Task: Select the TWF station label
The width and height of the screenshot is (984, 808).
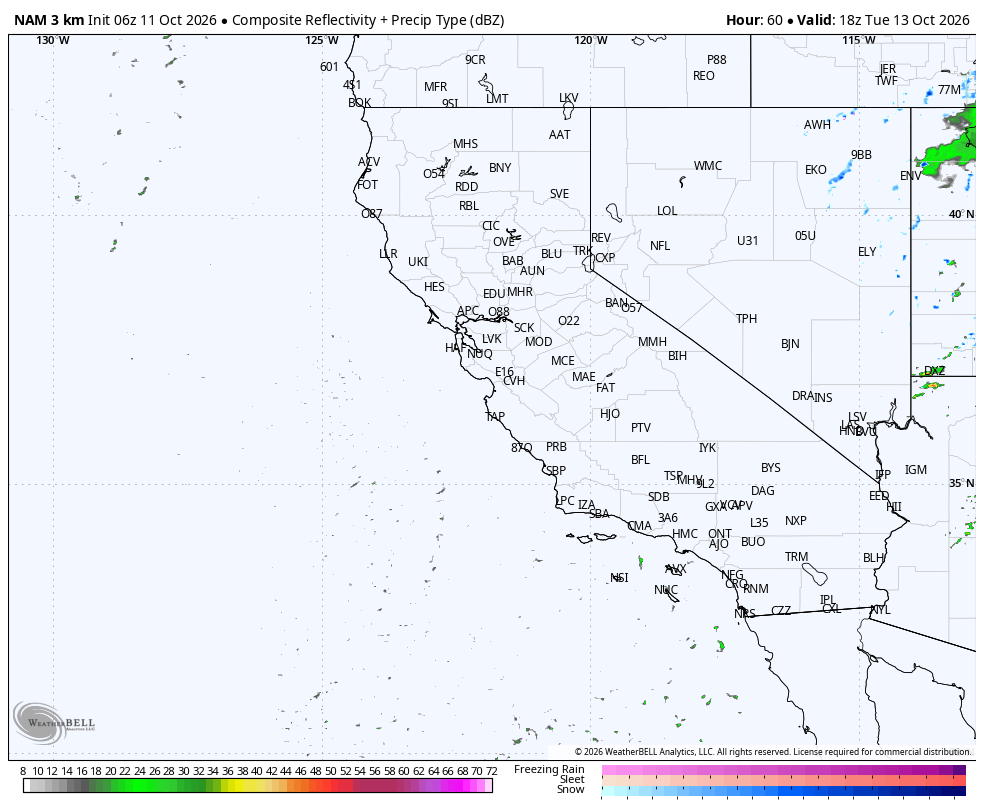Action: (x=887, y=82)
